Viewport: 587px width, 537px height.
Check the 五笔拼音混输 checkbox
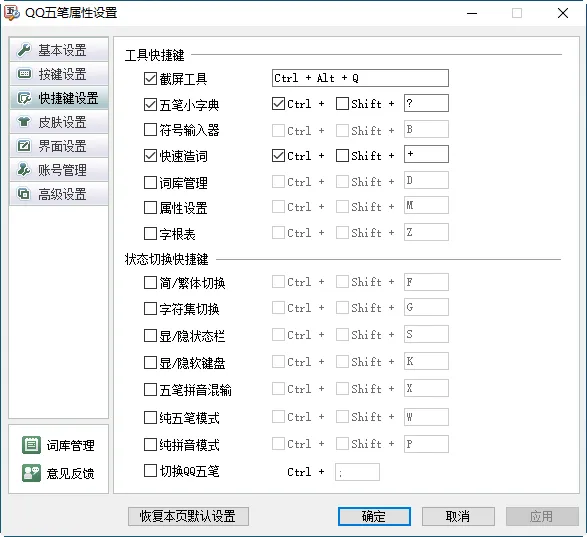pos(150,389)
